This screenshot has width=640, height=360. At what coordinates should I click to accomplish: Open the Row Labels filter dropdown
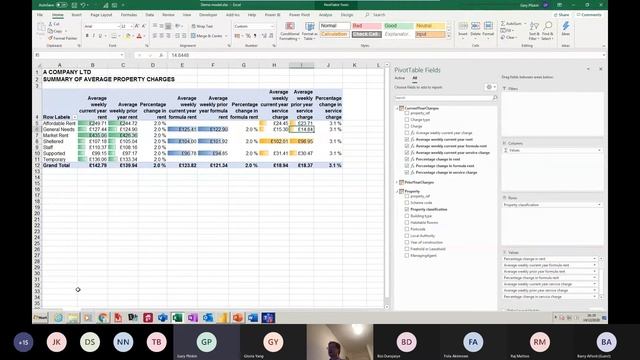(x=75, y=117)
